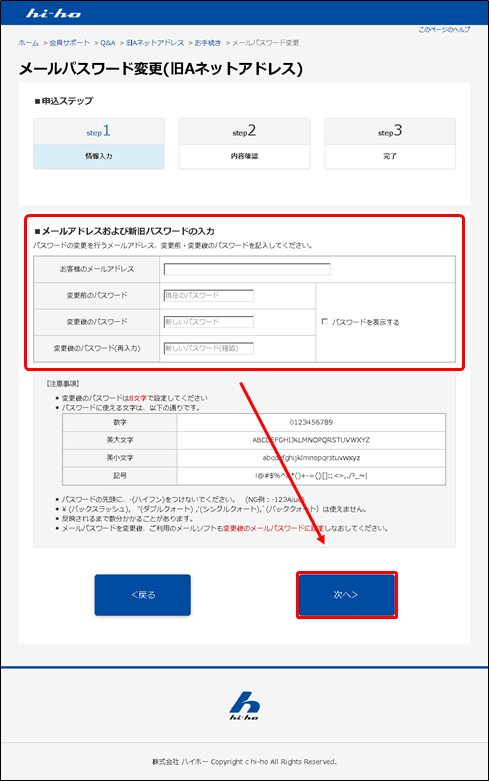Focus the 現在のパスワード field

click(209, 295)
